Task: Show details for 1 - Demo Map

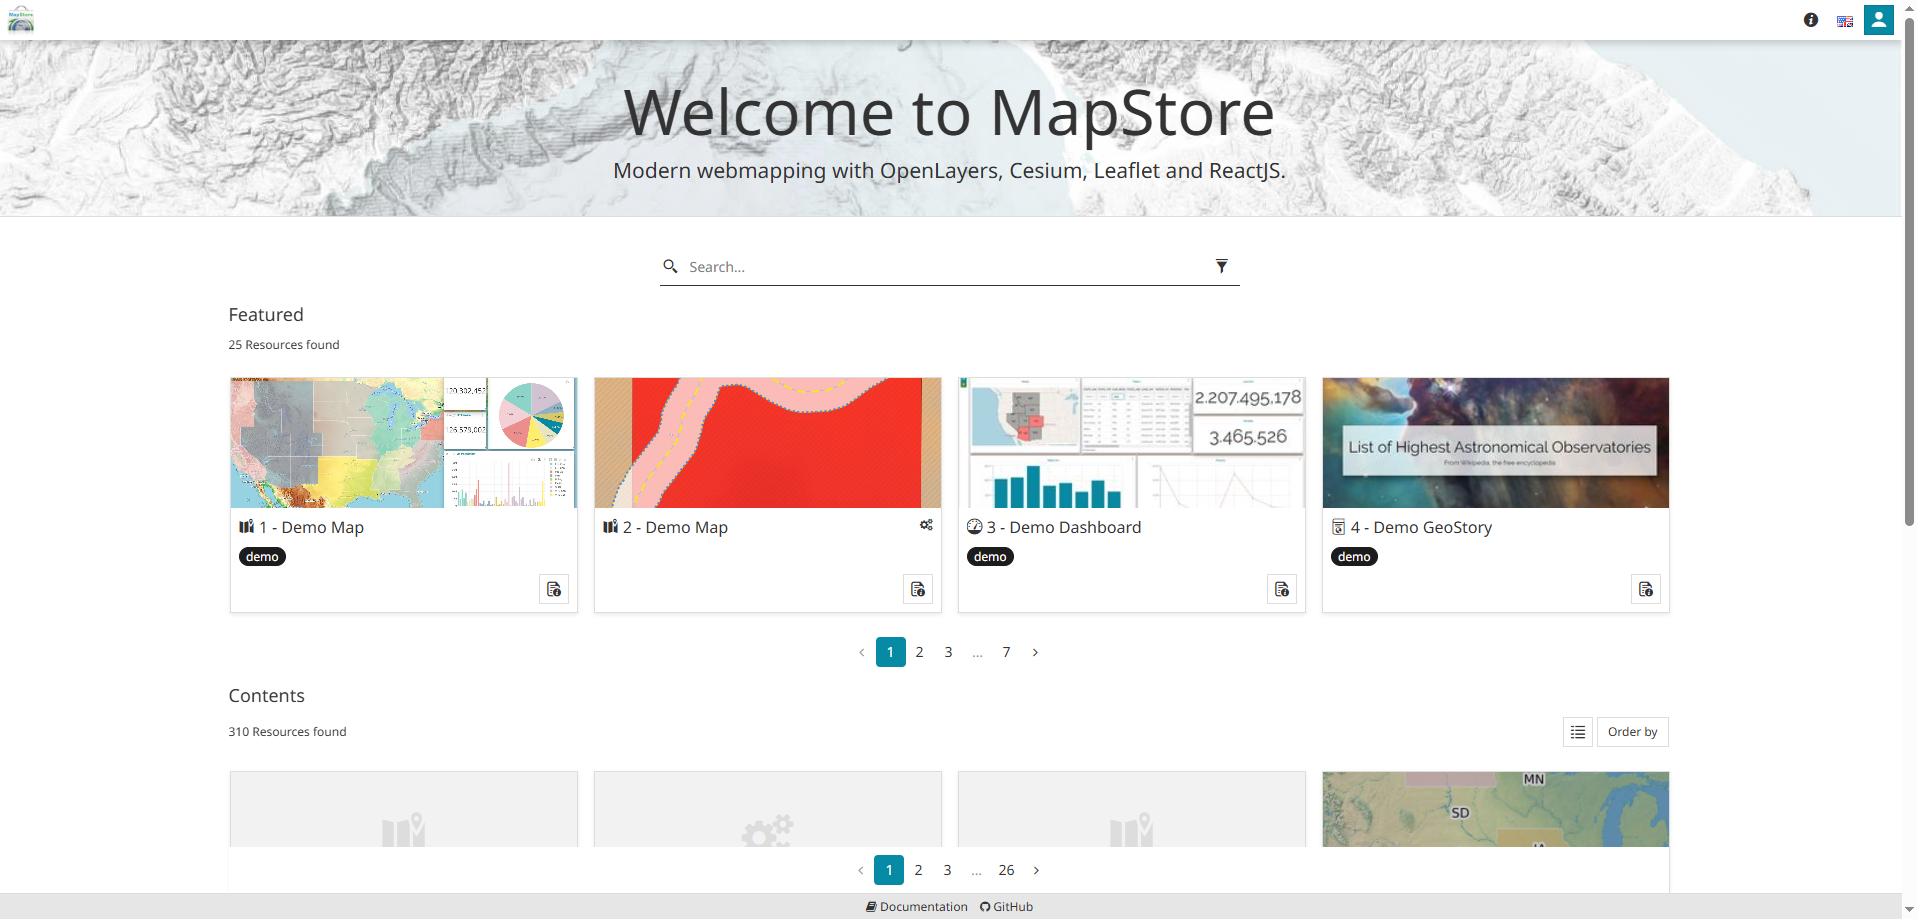Action: coord(554,589)
